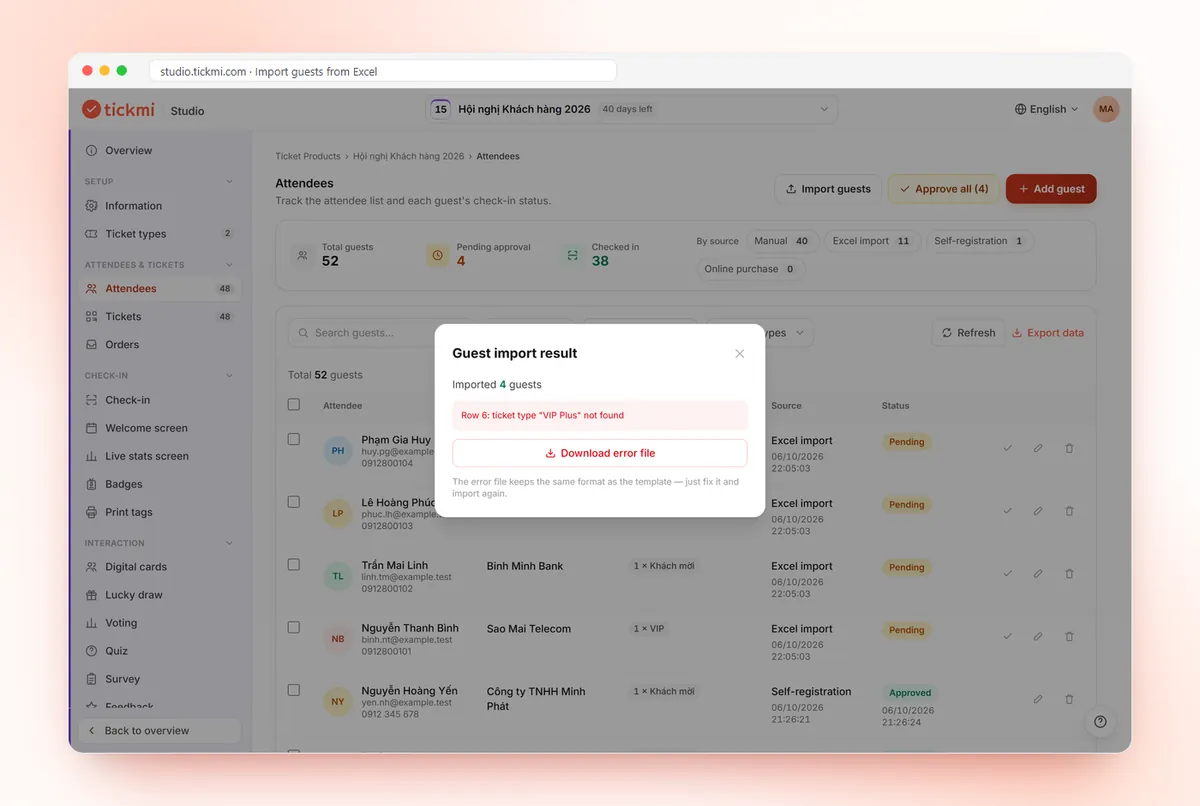Click Ticket Products in the breadcrumb
The height and width of the screenshot is (806, 1200).
(x=308, y=156)
